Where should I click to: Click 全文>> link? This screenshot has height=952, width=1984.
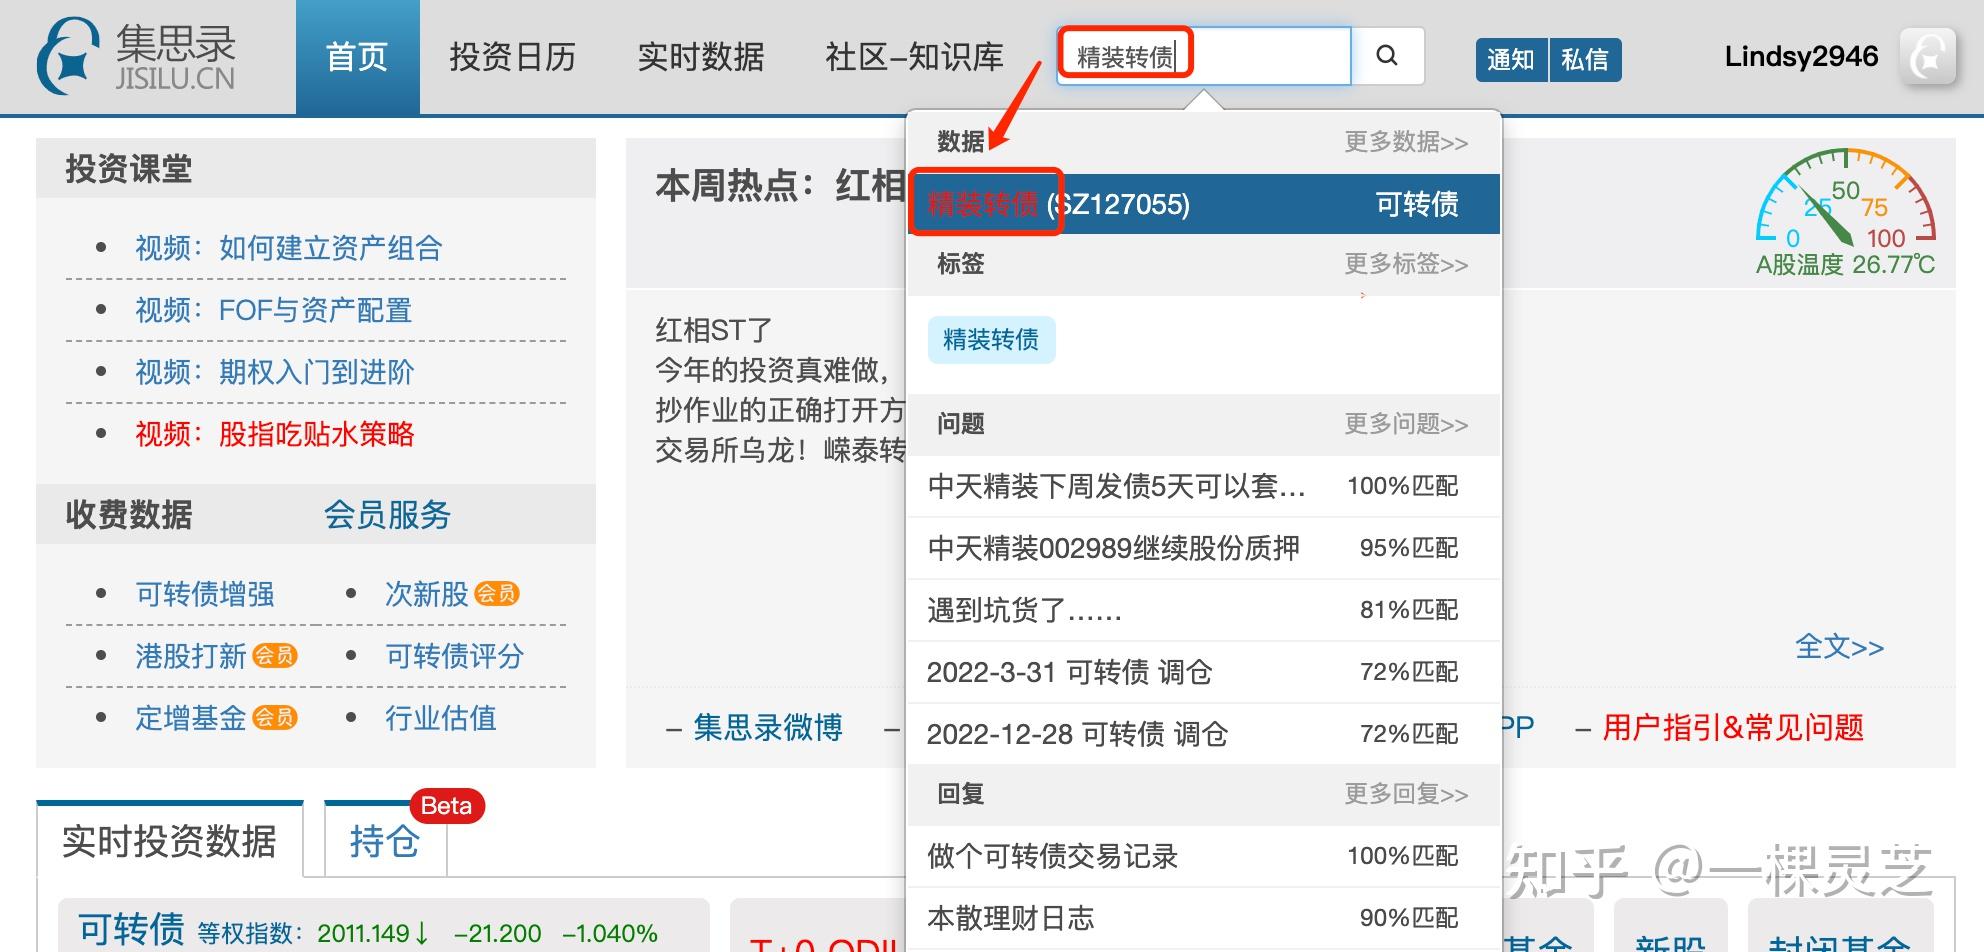[1839, 647]
